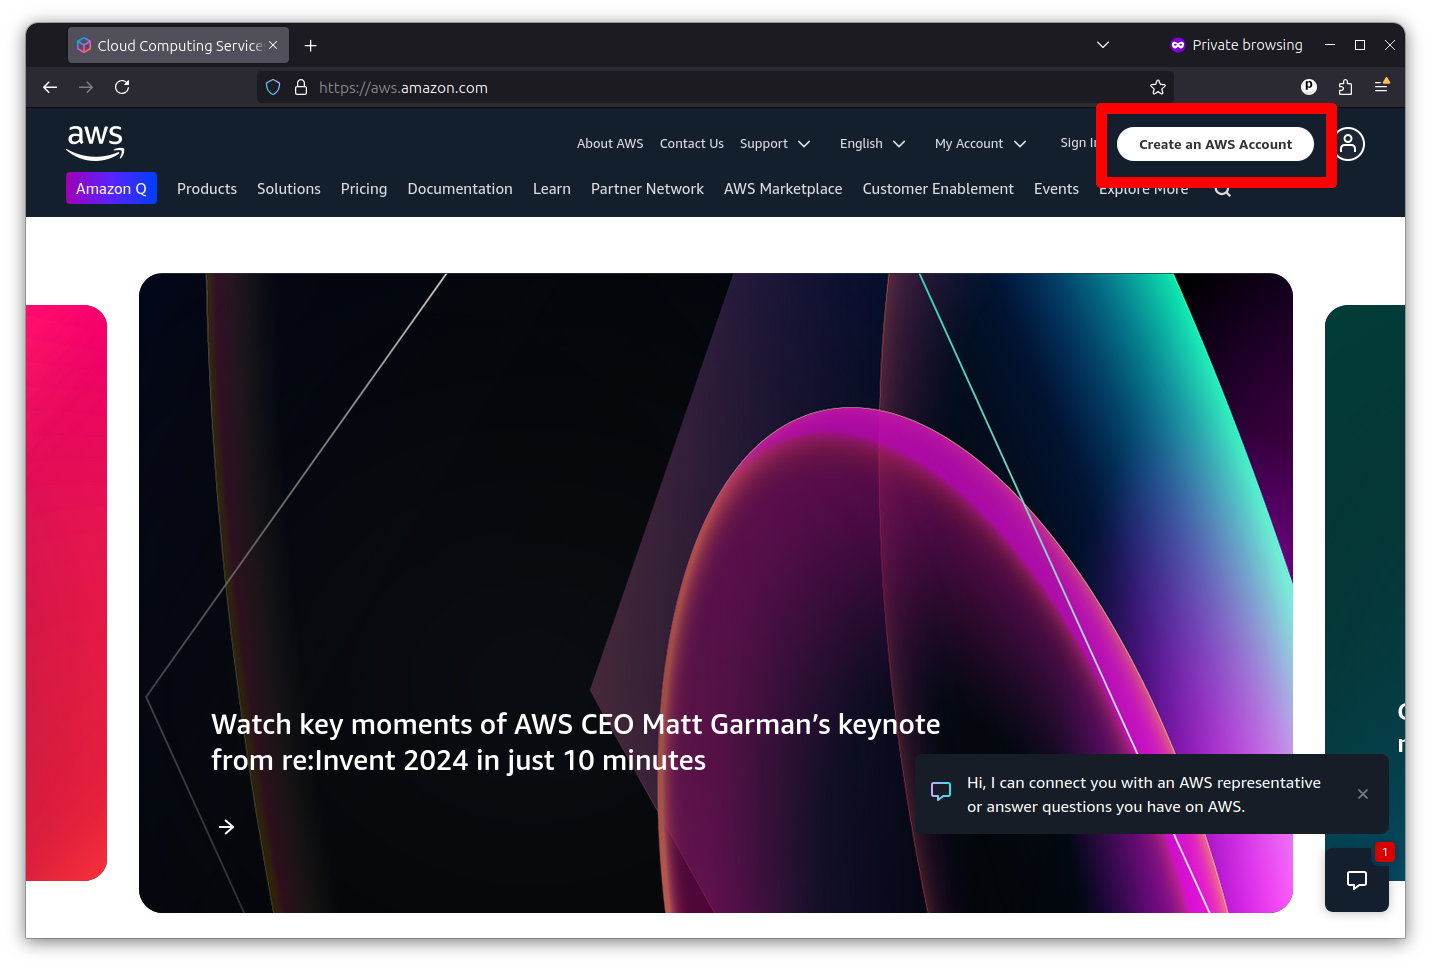The height and width of the screenshot is (967, 1431).
Task: Click the AWS logo
Action: 95,143
